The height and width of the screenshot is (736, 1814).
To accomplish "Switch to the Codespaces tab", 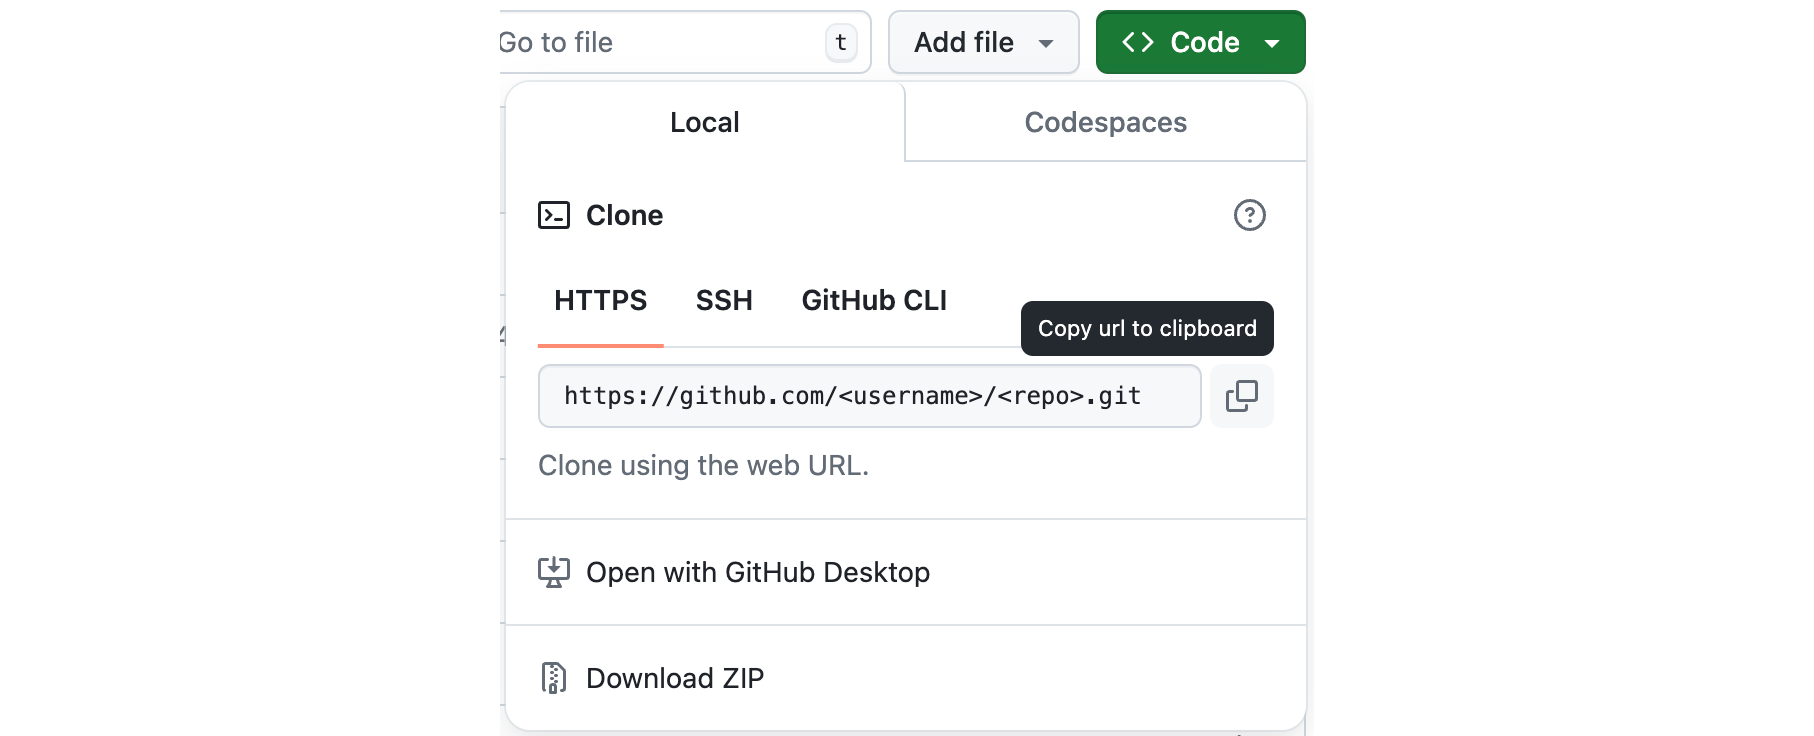I will 1105,122.
